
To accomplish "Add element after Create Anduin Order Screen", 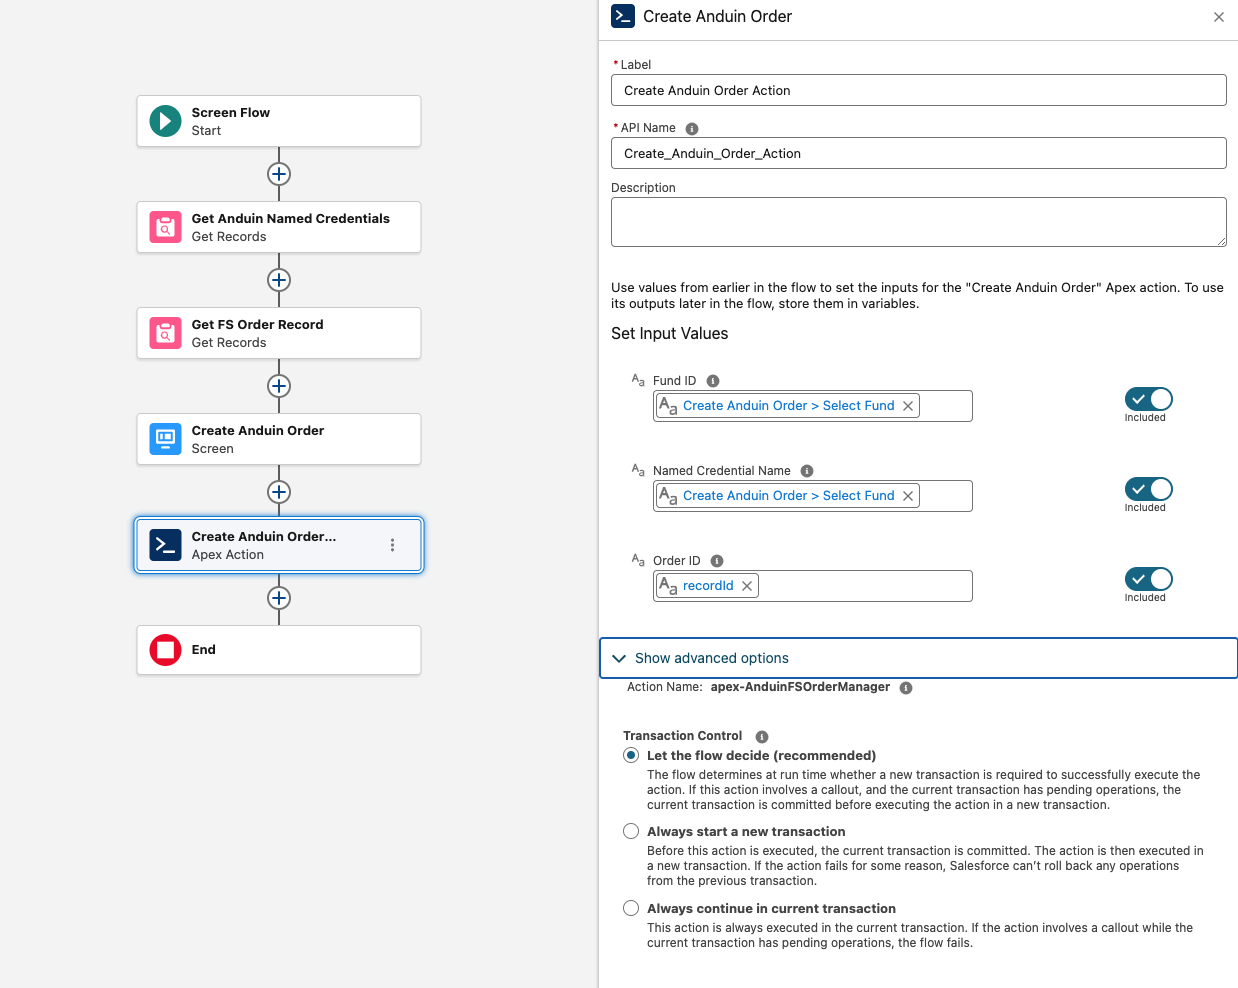I will click(279, 492).
